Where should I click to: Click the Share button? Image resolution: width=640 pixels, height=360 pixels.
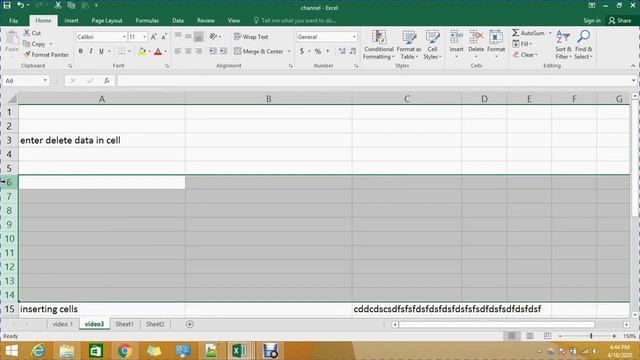click(620, 20)
